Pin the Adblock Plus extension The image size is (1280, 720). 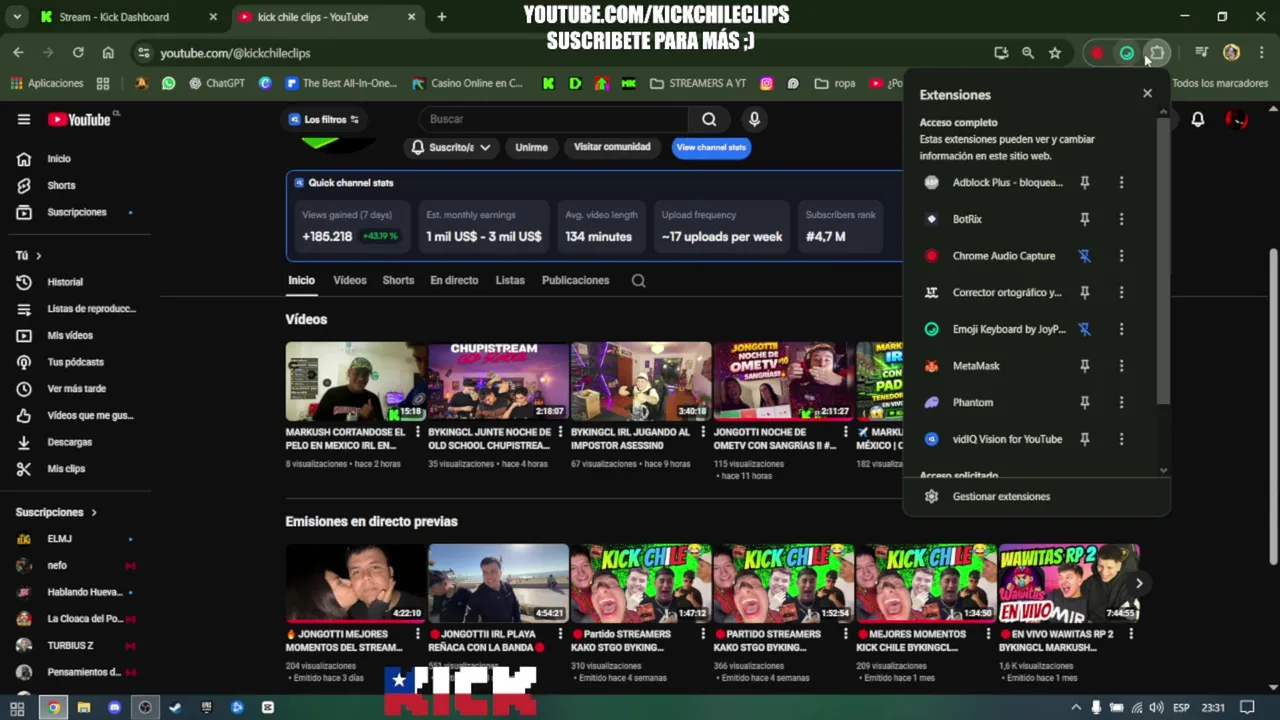pyautogui.click(x=1084, y=182)
